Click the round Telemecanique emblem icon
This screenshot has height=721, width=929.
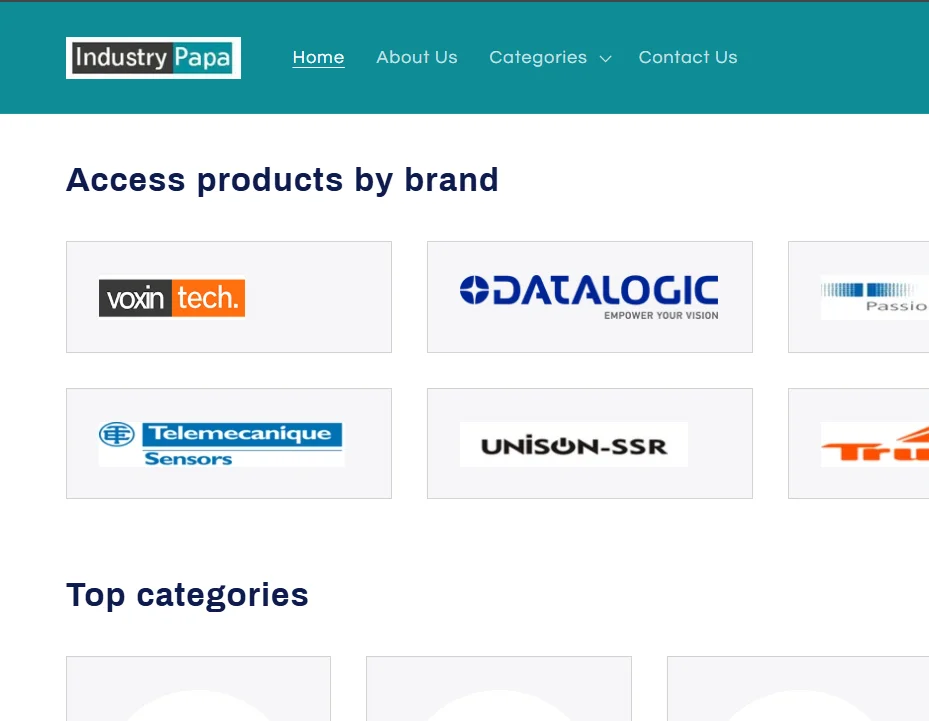pyautogui.click(x=116, y=435)
